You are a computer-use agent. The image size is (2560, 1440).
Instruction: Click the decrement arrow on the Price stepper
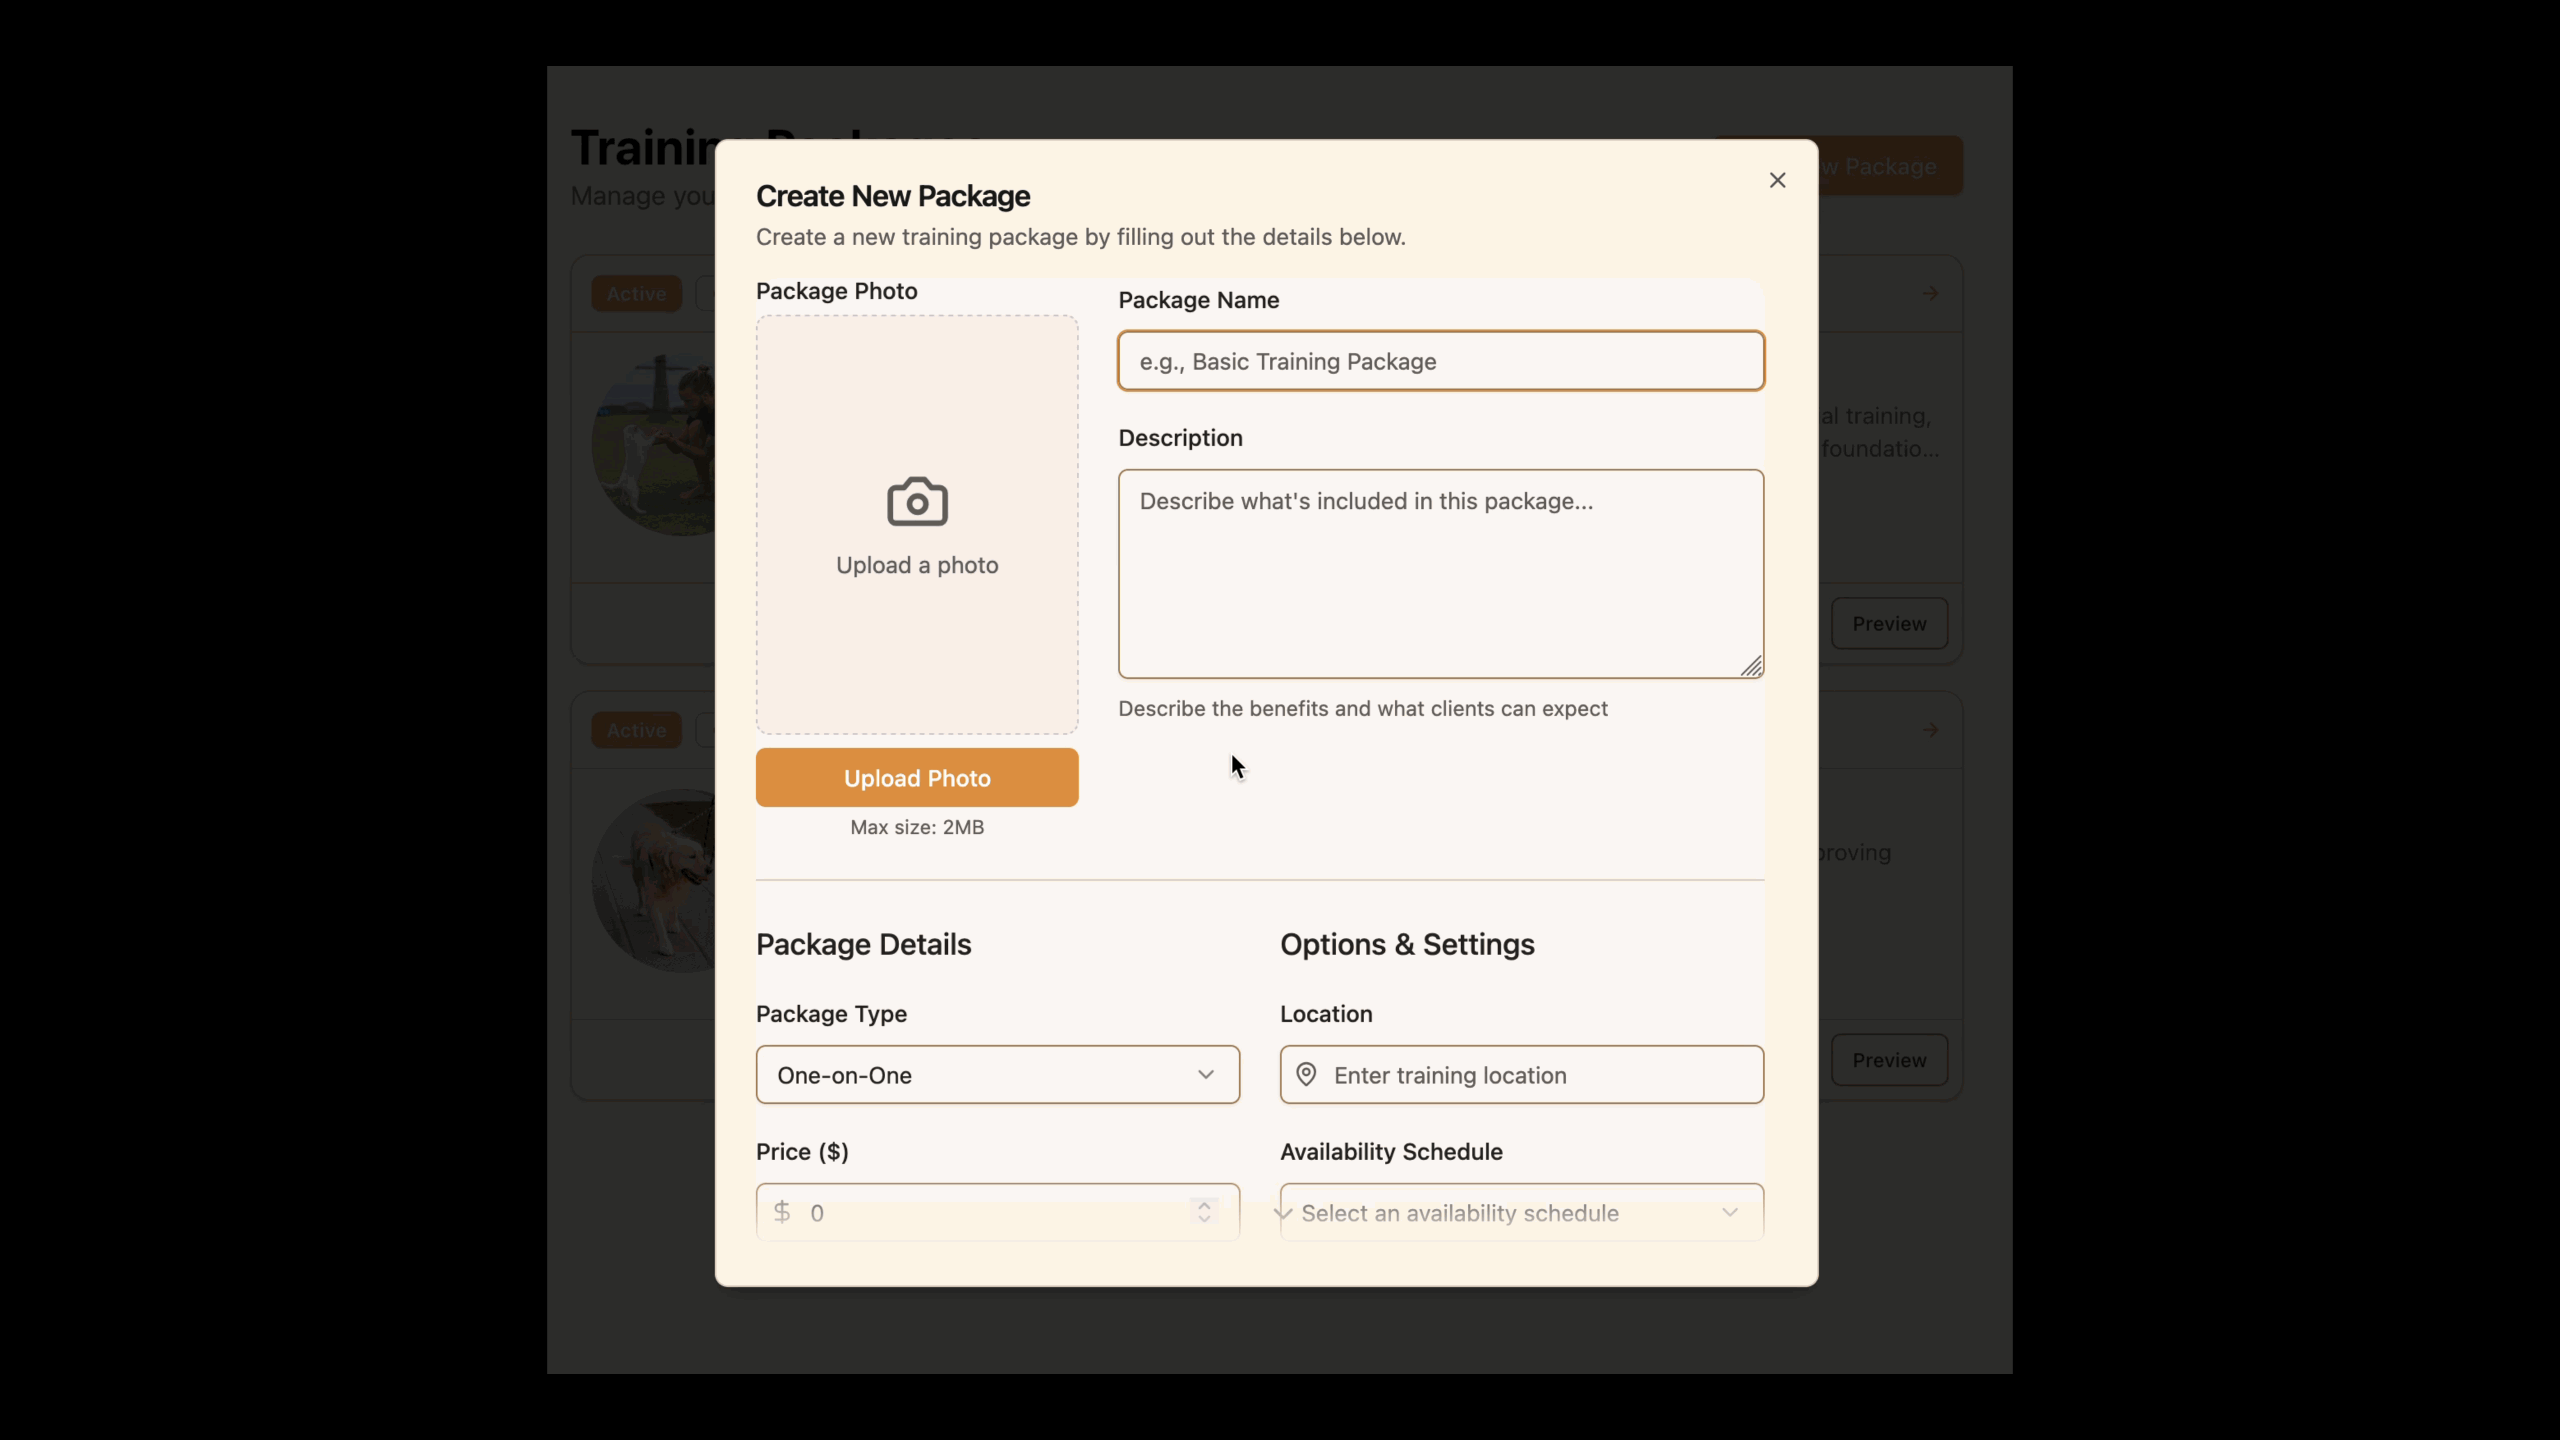[x=1203, y=1220]
